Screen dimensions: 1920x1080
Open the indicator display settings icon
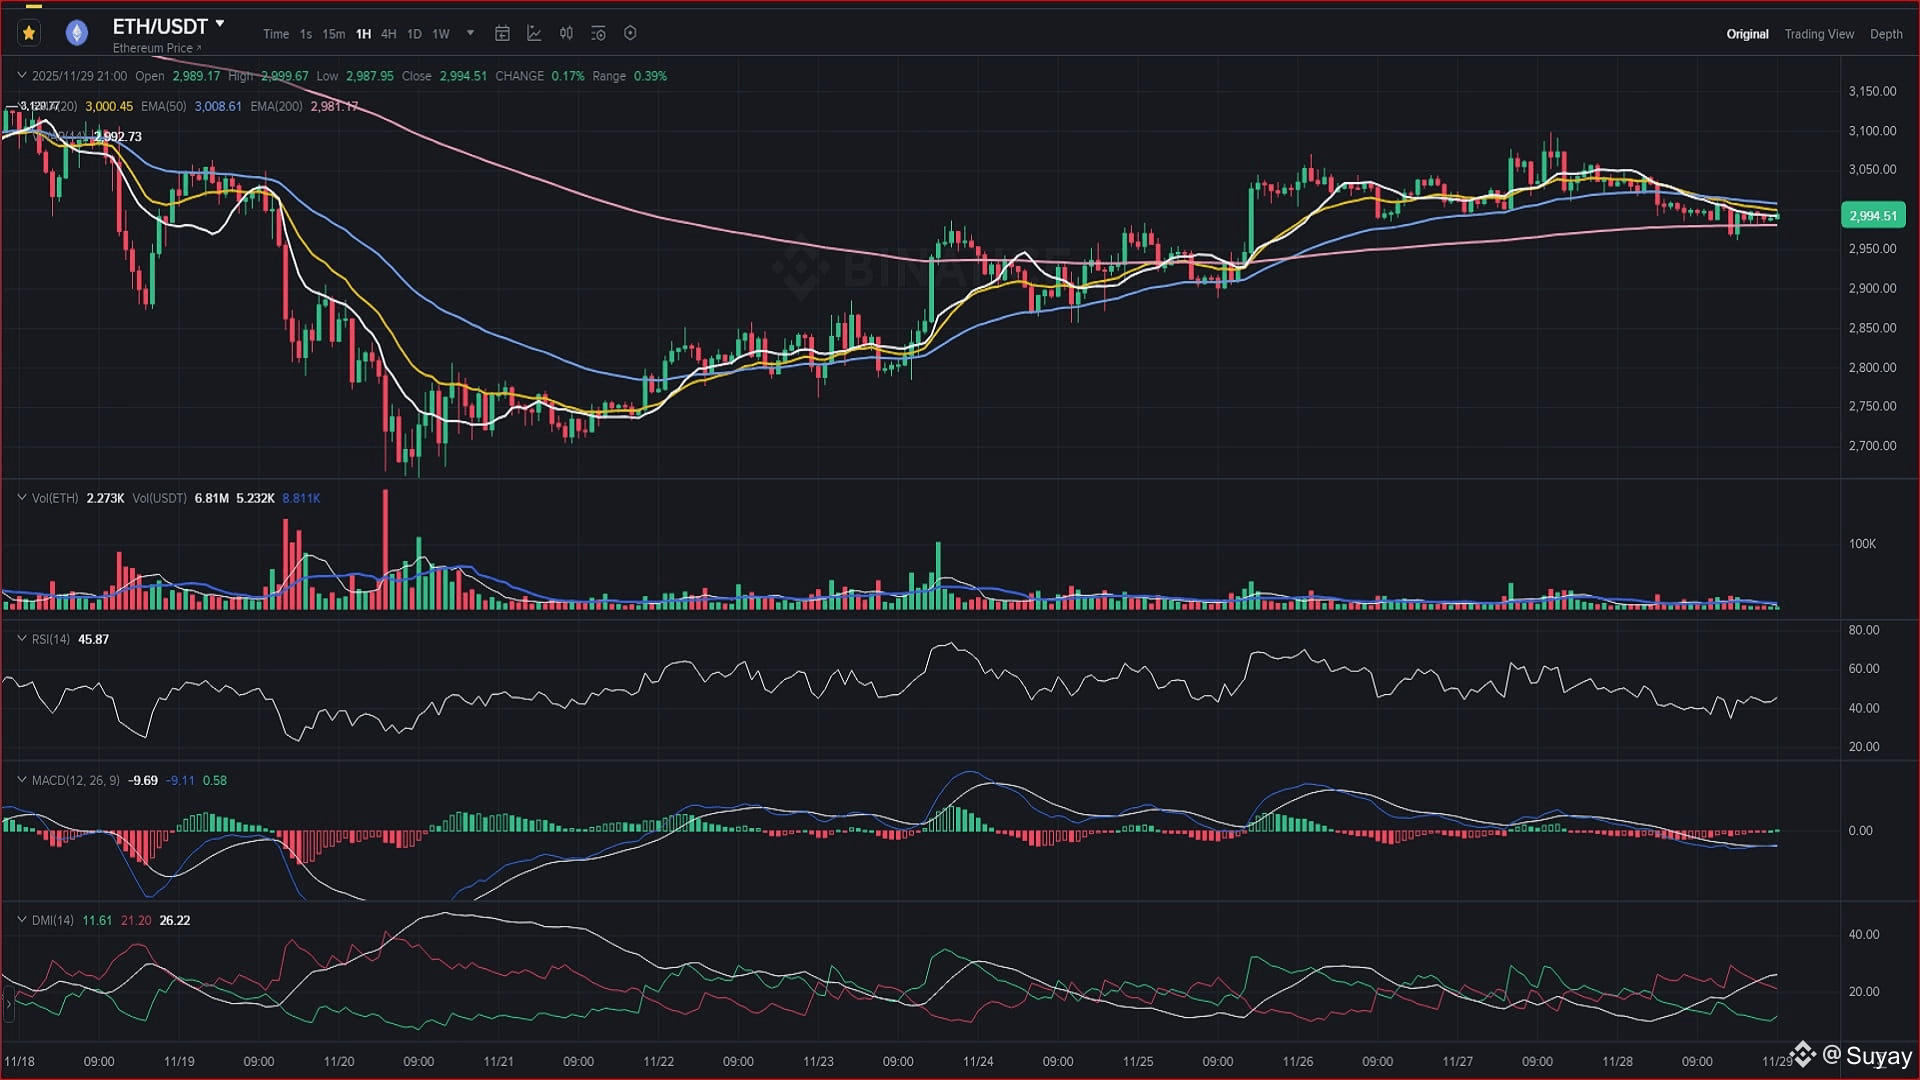(x=598, y=33)
